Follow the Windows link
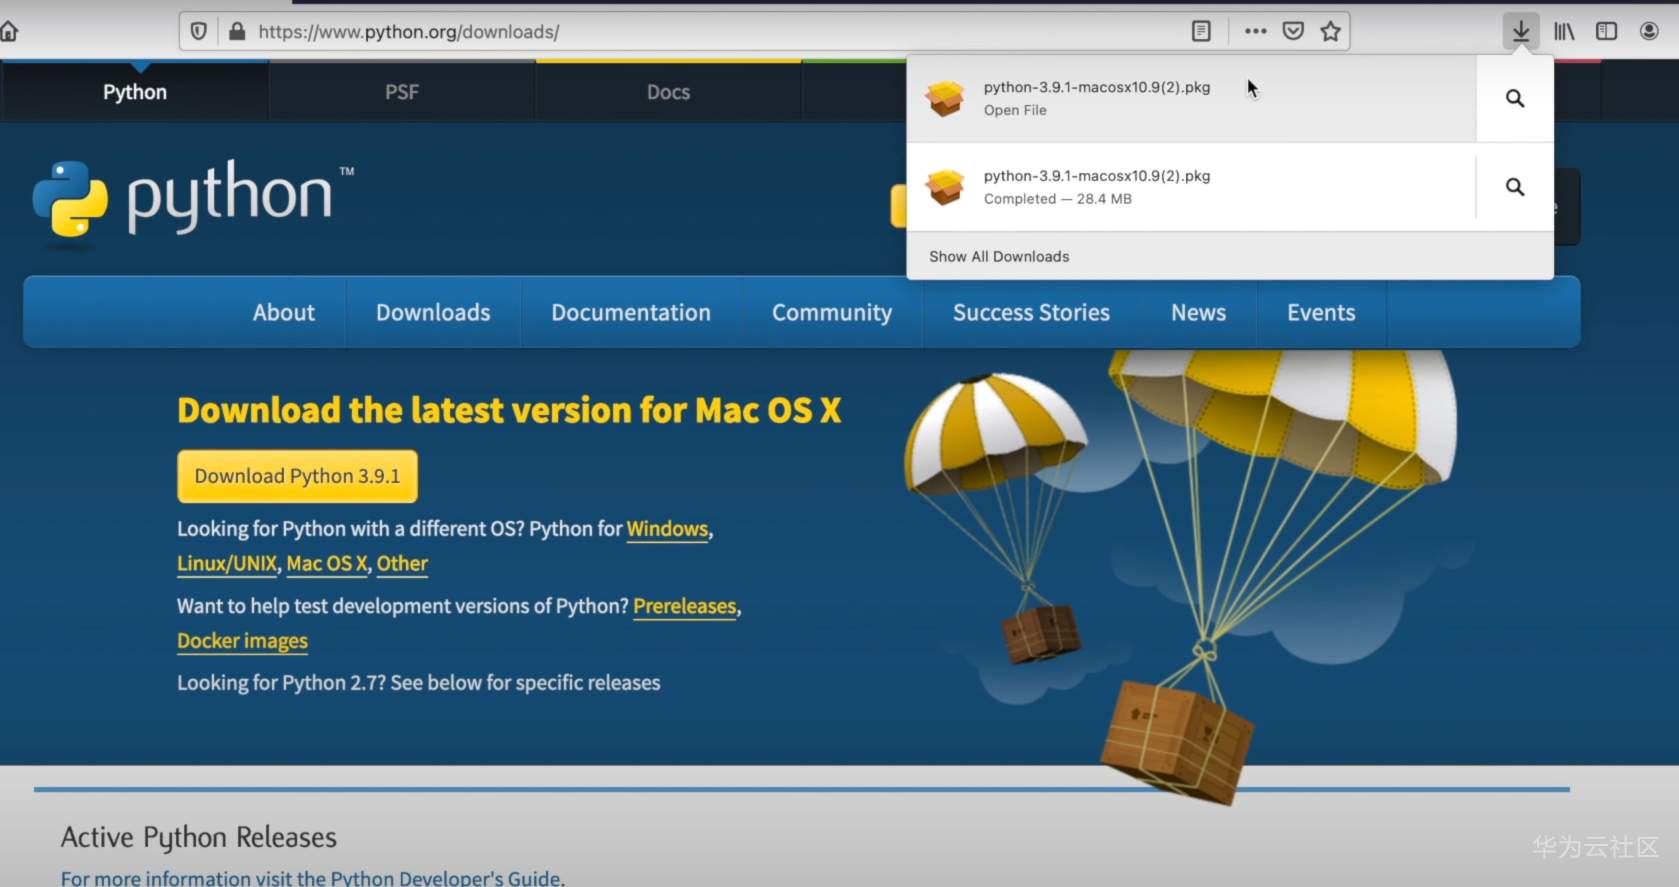 (667, 529)
